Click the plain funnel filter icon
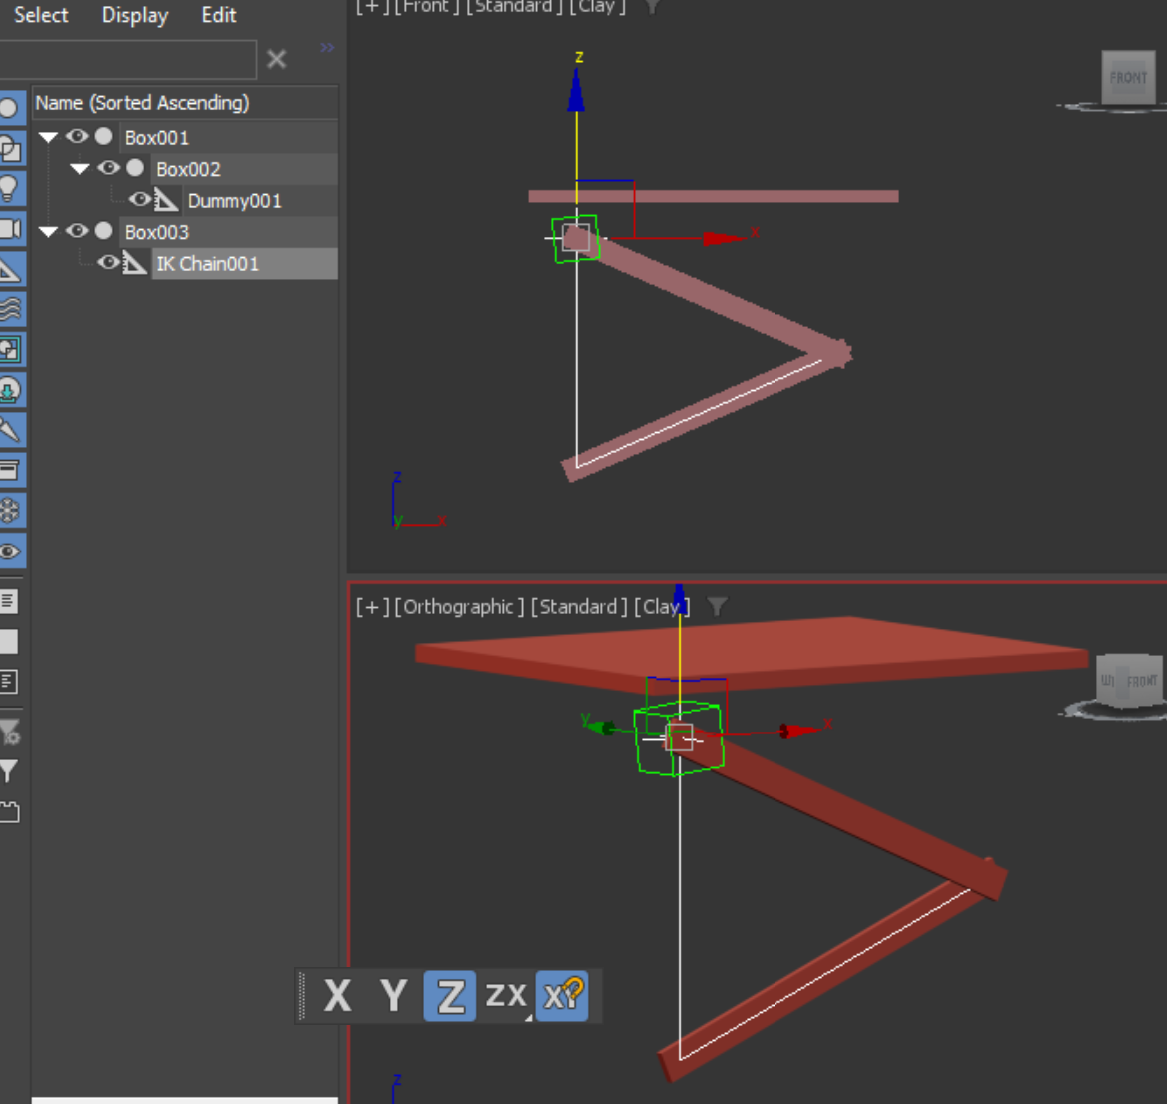Viewport: 1167px width, 1104px height. (9, 771)
